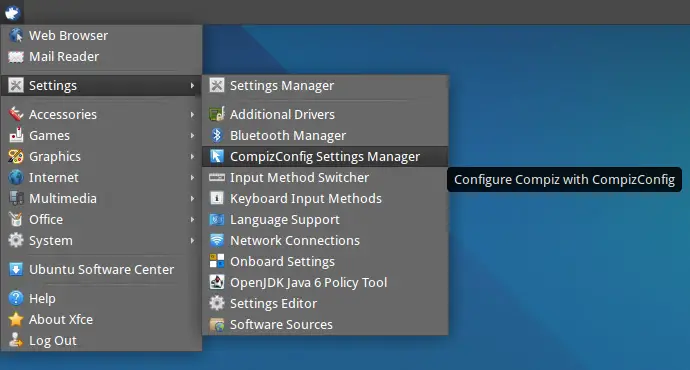Image resolution: width=690 pixels, height=370 pixels.
Task: Click the Software Sources icon
Action: (x=217, y=325)
